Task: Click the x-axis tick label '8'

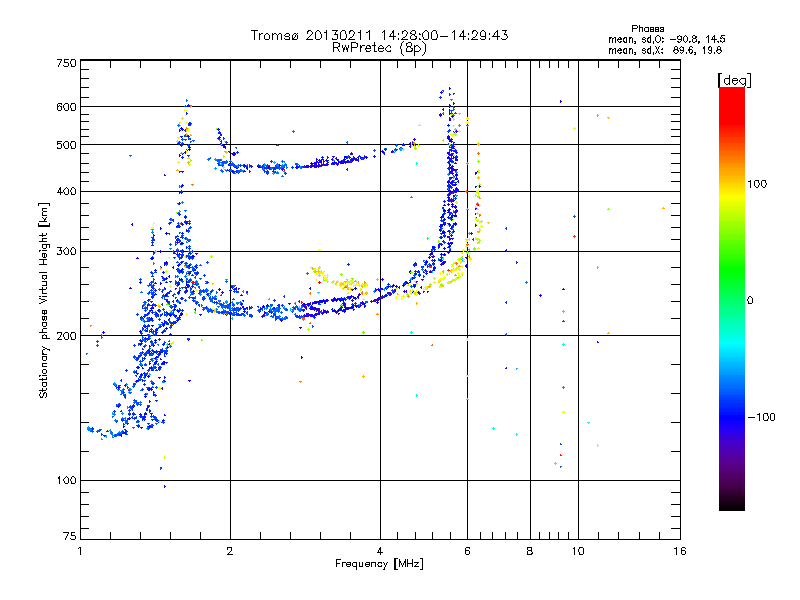Action: click(530, 551)
